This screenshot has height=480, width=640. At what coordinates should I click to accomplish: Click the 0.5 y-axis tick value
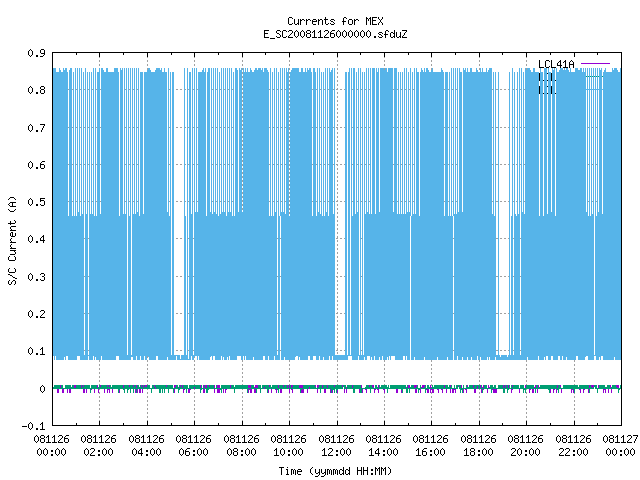pyautogui.click(x=36, y=202)
